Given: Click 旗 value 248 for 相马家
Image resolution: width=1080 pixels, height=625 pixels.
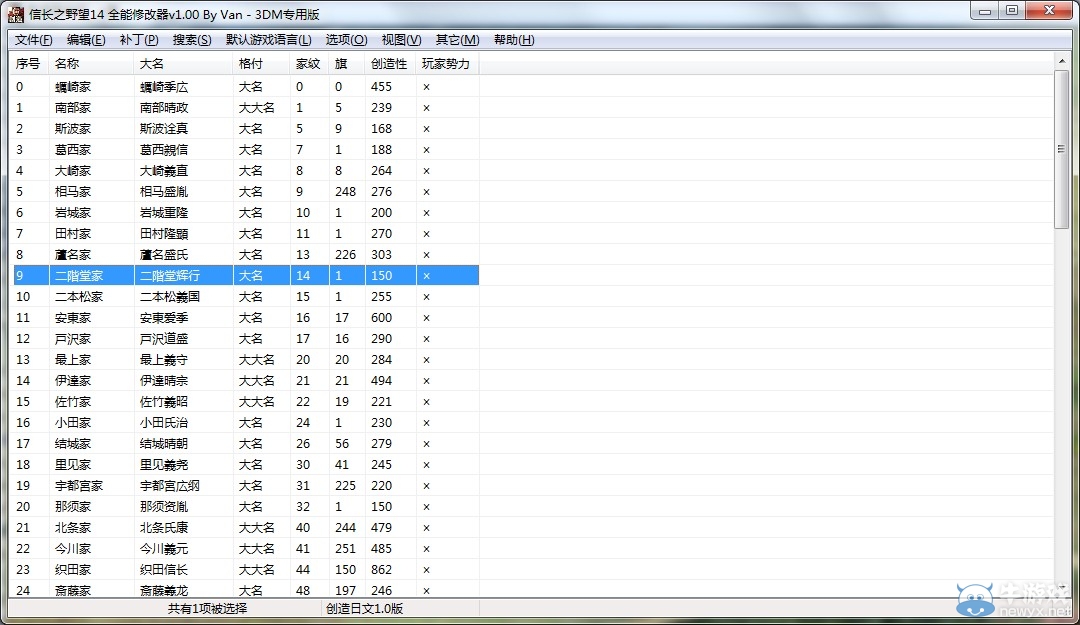Looking at the screenshot, I should click(x=346, y=192).
